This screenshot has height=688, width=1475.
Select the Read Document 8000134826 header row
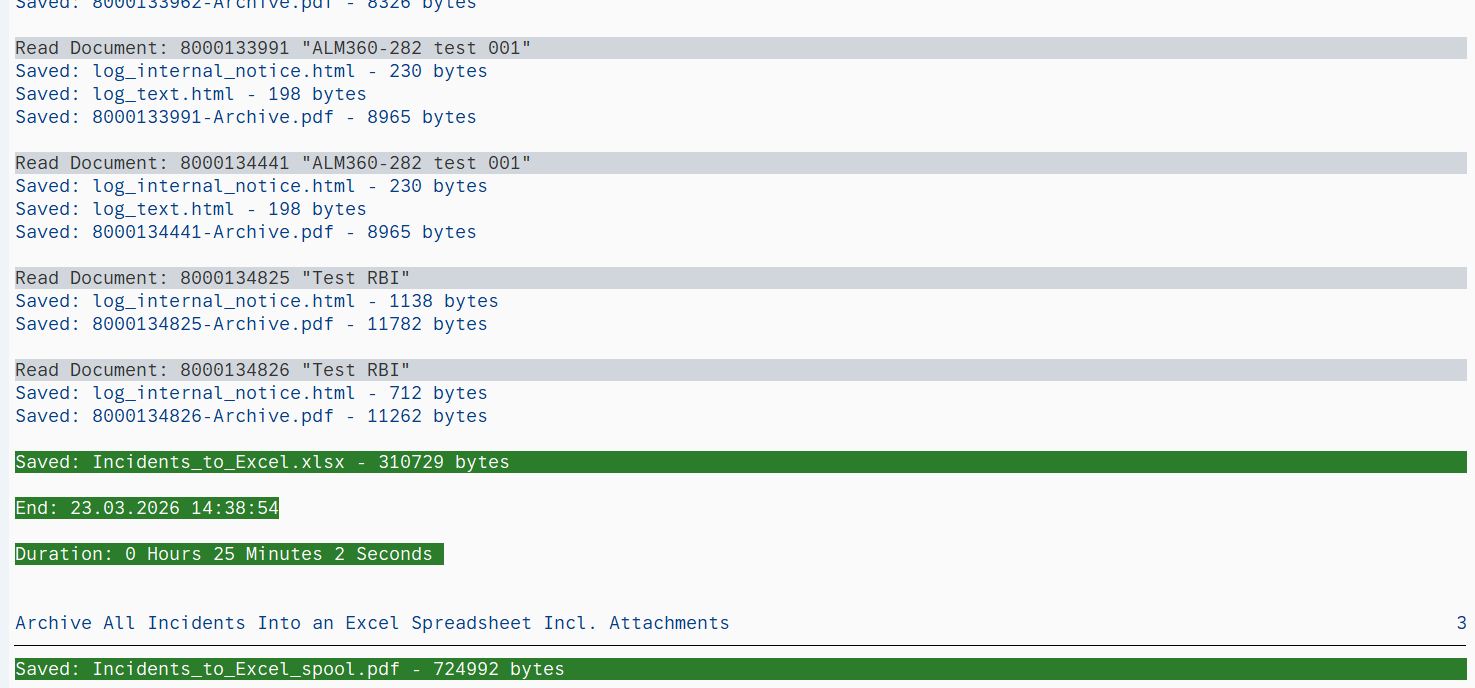click(213, 370)
